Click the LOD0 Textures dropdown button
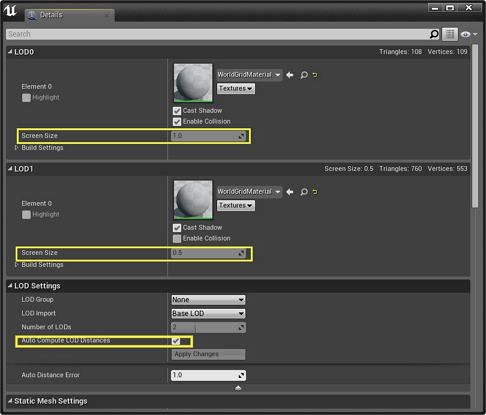 (x=236, y=89)
